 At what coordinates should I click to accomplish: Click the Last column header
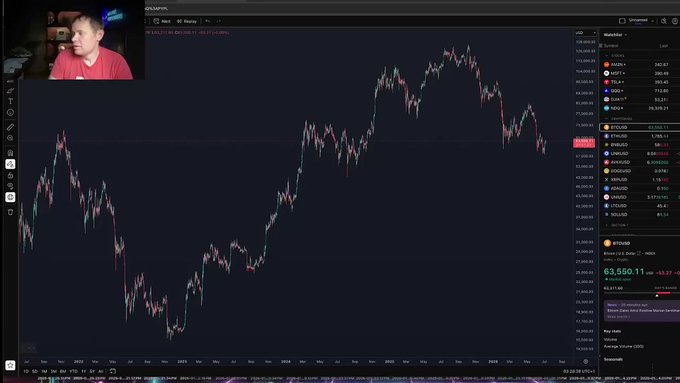point(664,46)
